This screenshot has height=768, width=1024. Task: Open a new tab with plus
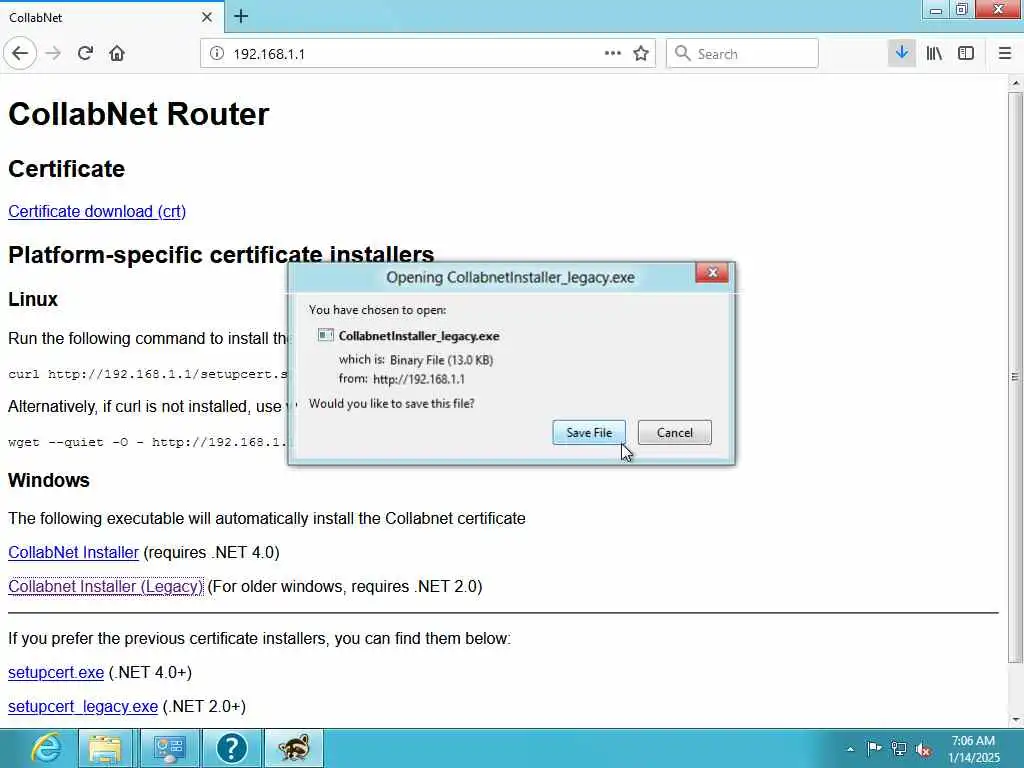(x=241, y=16)
